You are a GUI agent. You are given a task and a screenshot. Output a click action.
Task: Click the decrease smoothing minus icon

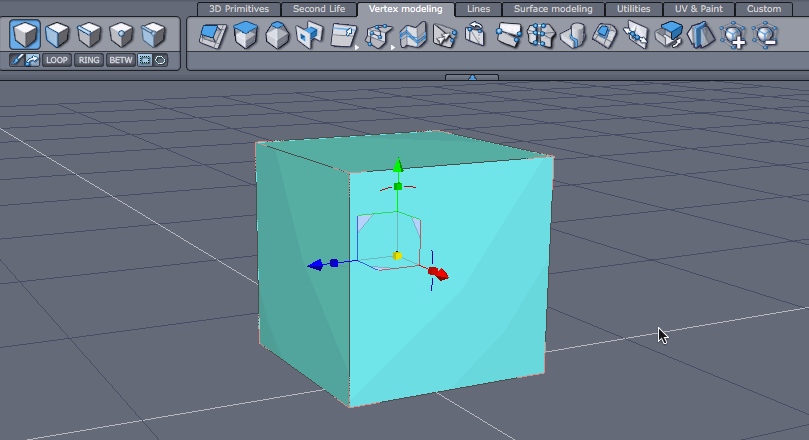point(765,36)
